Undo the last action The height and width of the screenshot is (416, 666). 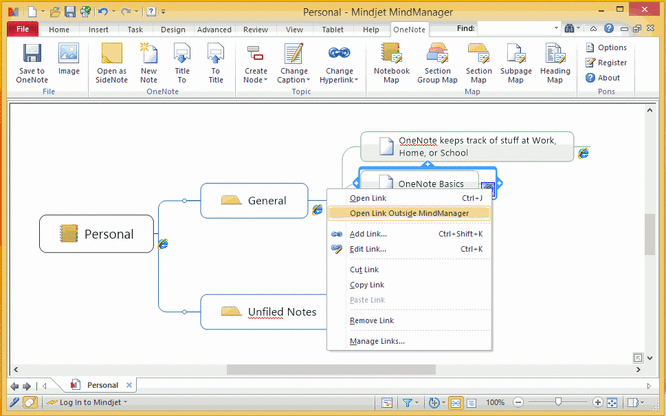coord(103,11)
